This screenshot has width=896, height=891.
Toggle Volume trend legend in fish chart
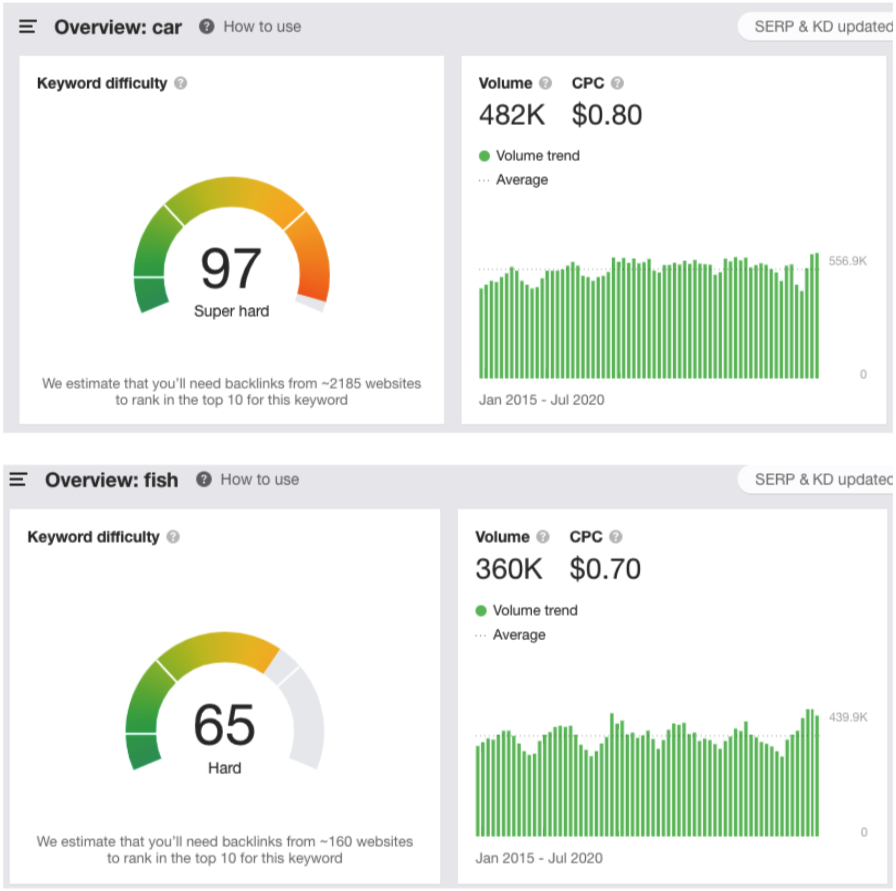click(526, 610)
